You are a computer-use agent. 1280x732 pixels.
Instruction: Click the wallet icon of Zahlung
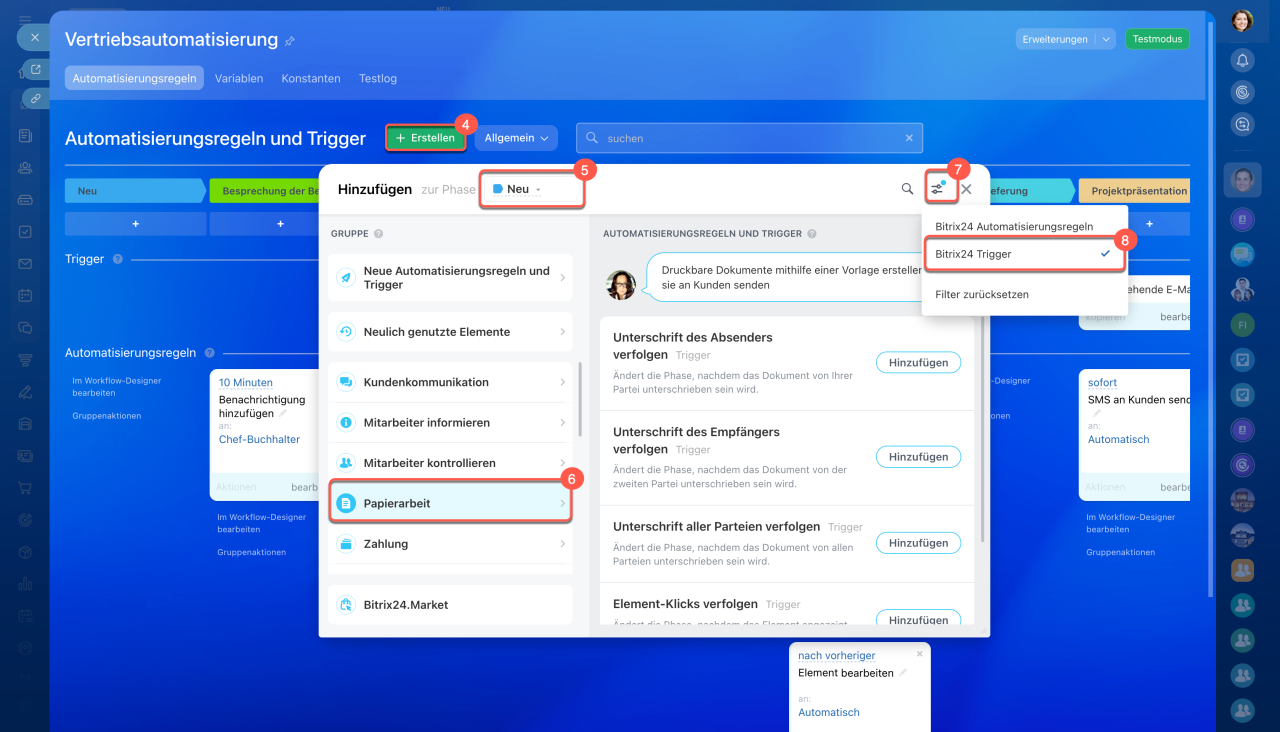pos(345,544)
